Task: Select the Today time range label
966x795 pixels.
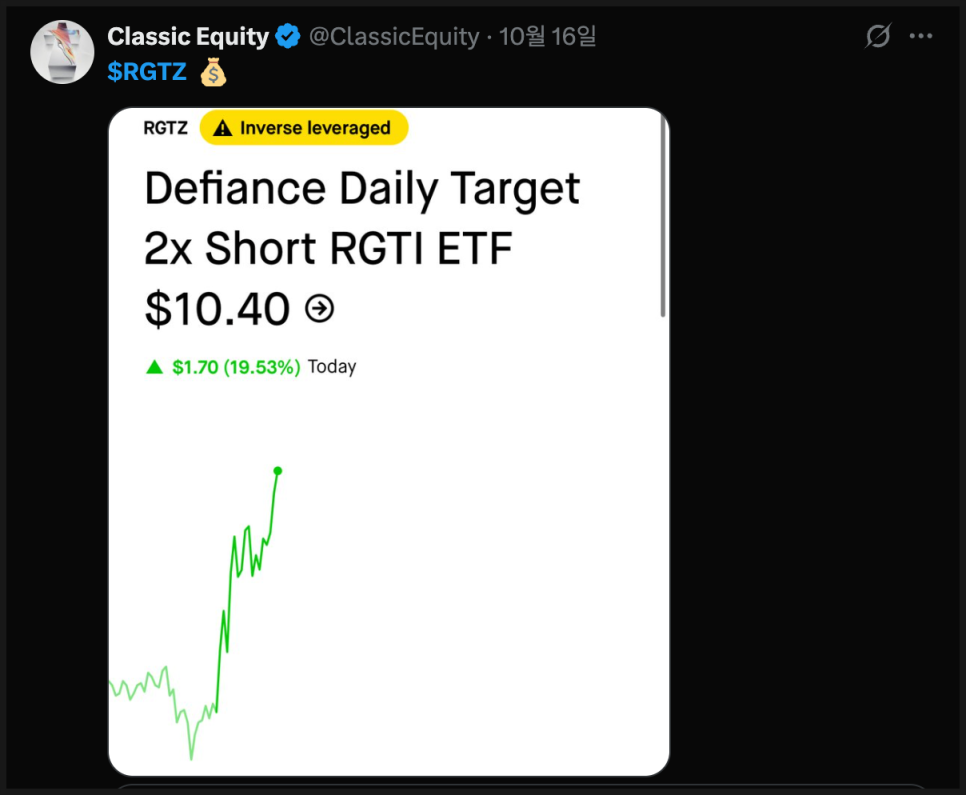Action: [332, 367]
